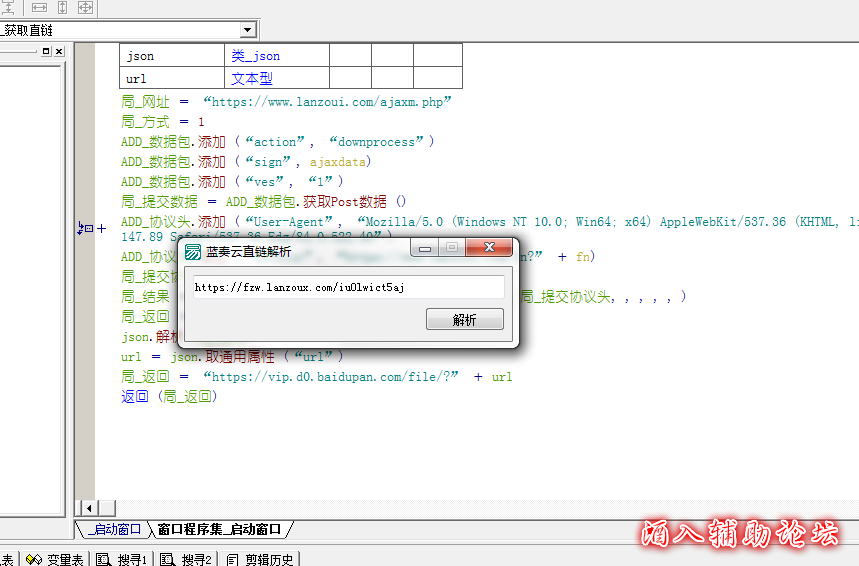
Task: Click the equal height alignment toolbar icon
Action: tap(63, 7)
